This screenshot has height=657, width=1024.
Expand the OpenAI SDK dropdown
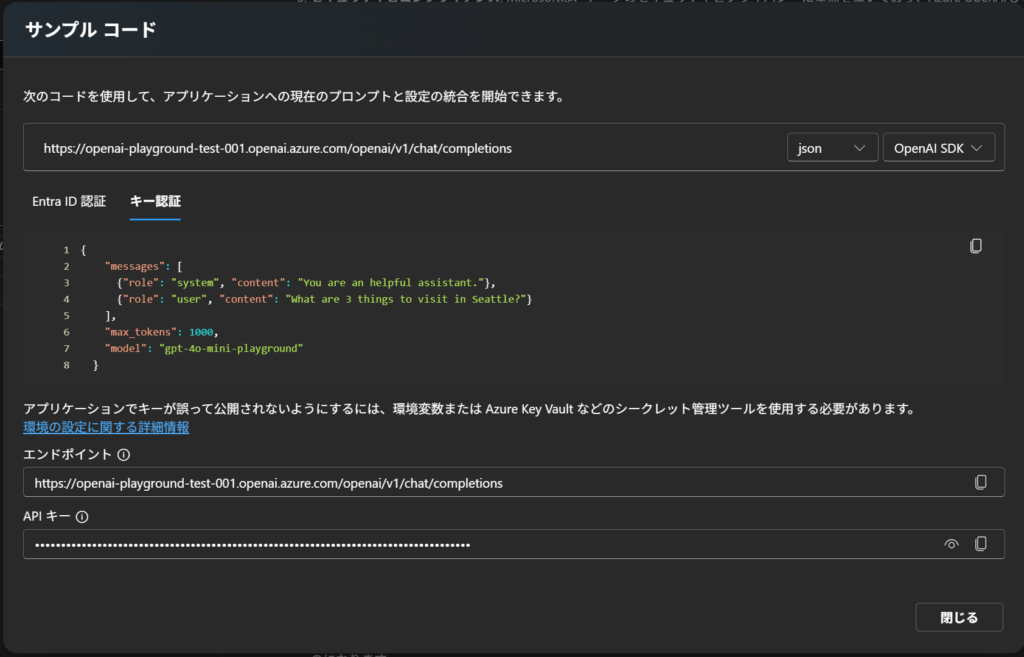point(938,148)
